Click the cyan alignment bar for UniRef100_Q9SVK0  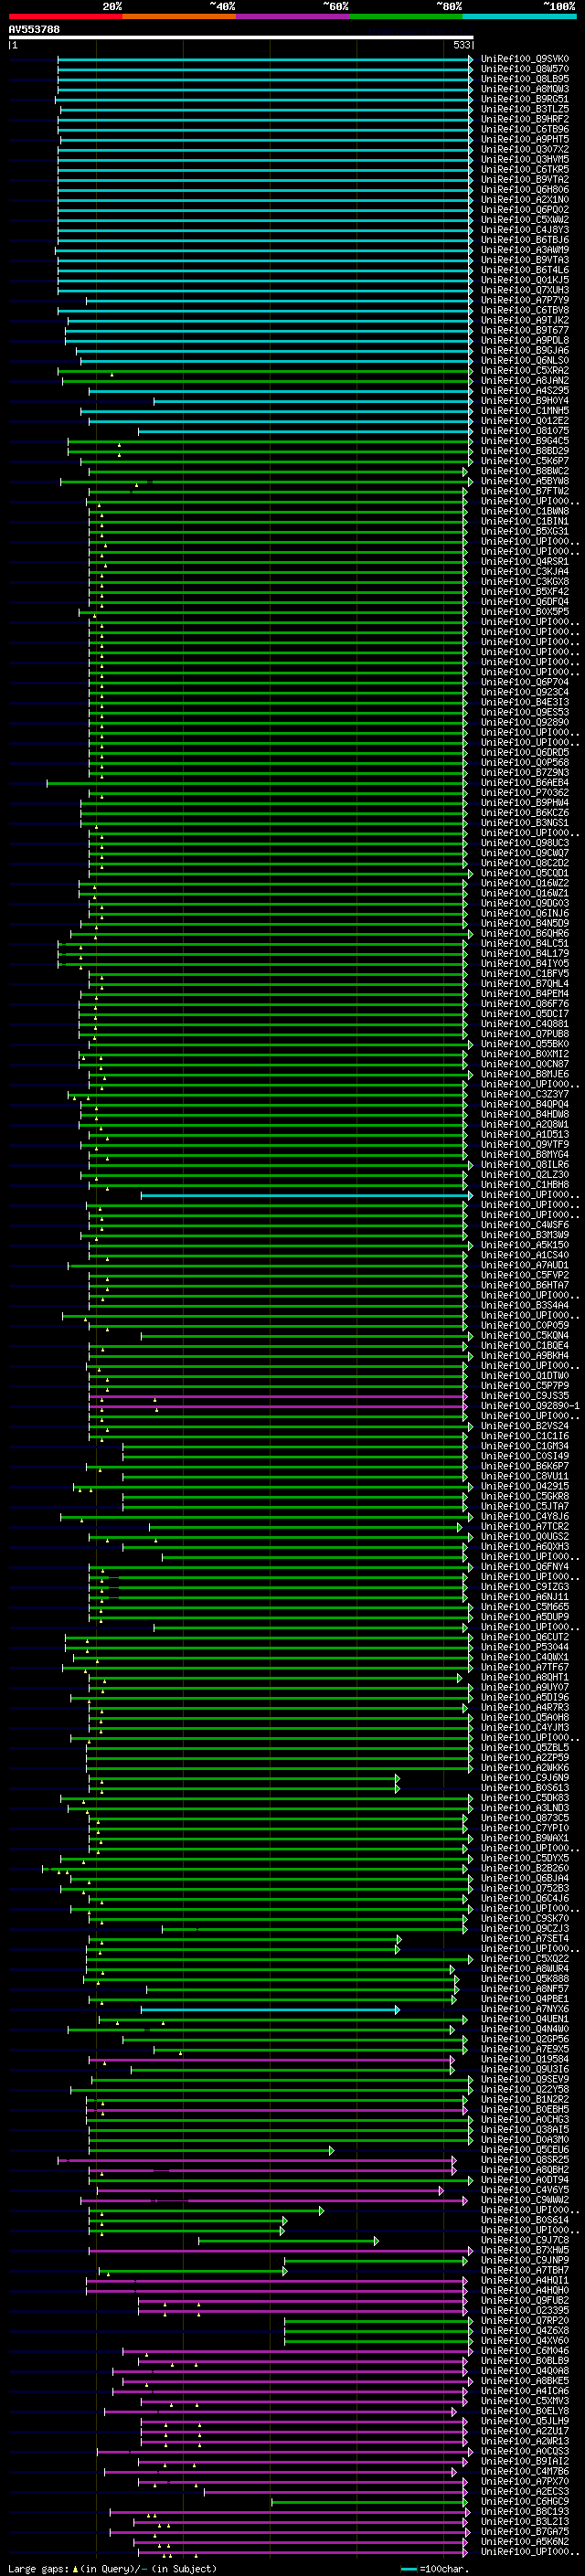click(x=265, y=59)
